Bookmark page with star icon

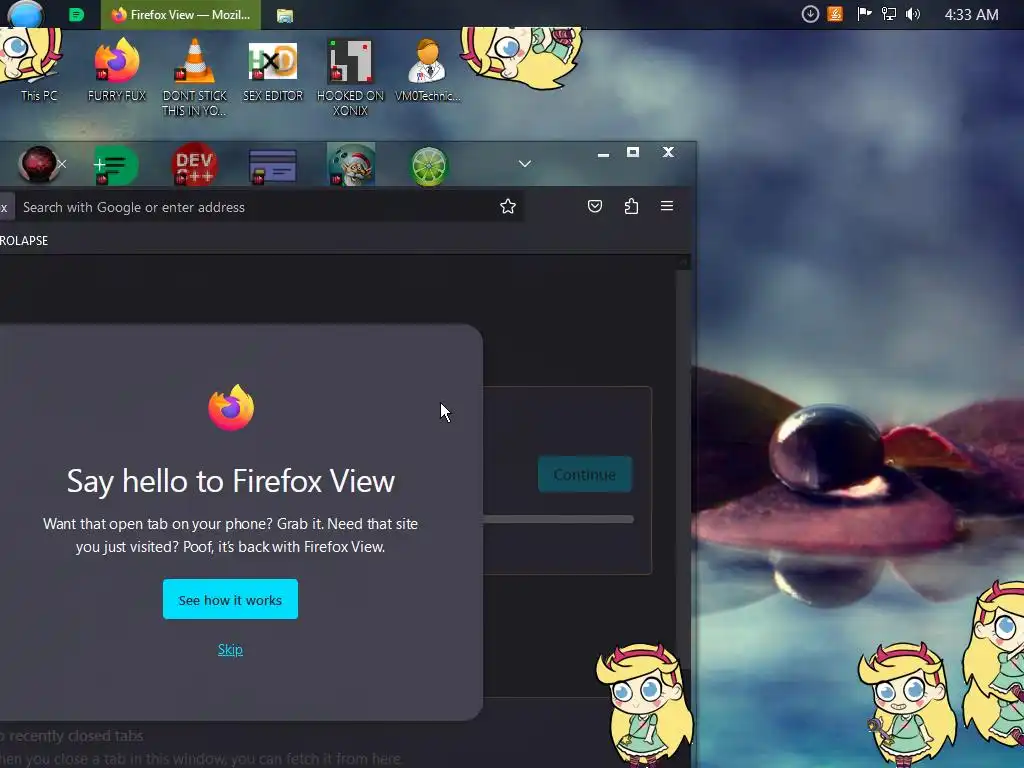(507, 206)
